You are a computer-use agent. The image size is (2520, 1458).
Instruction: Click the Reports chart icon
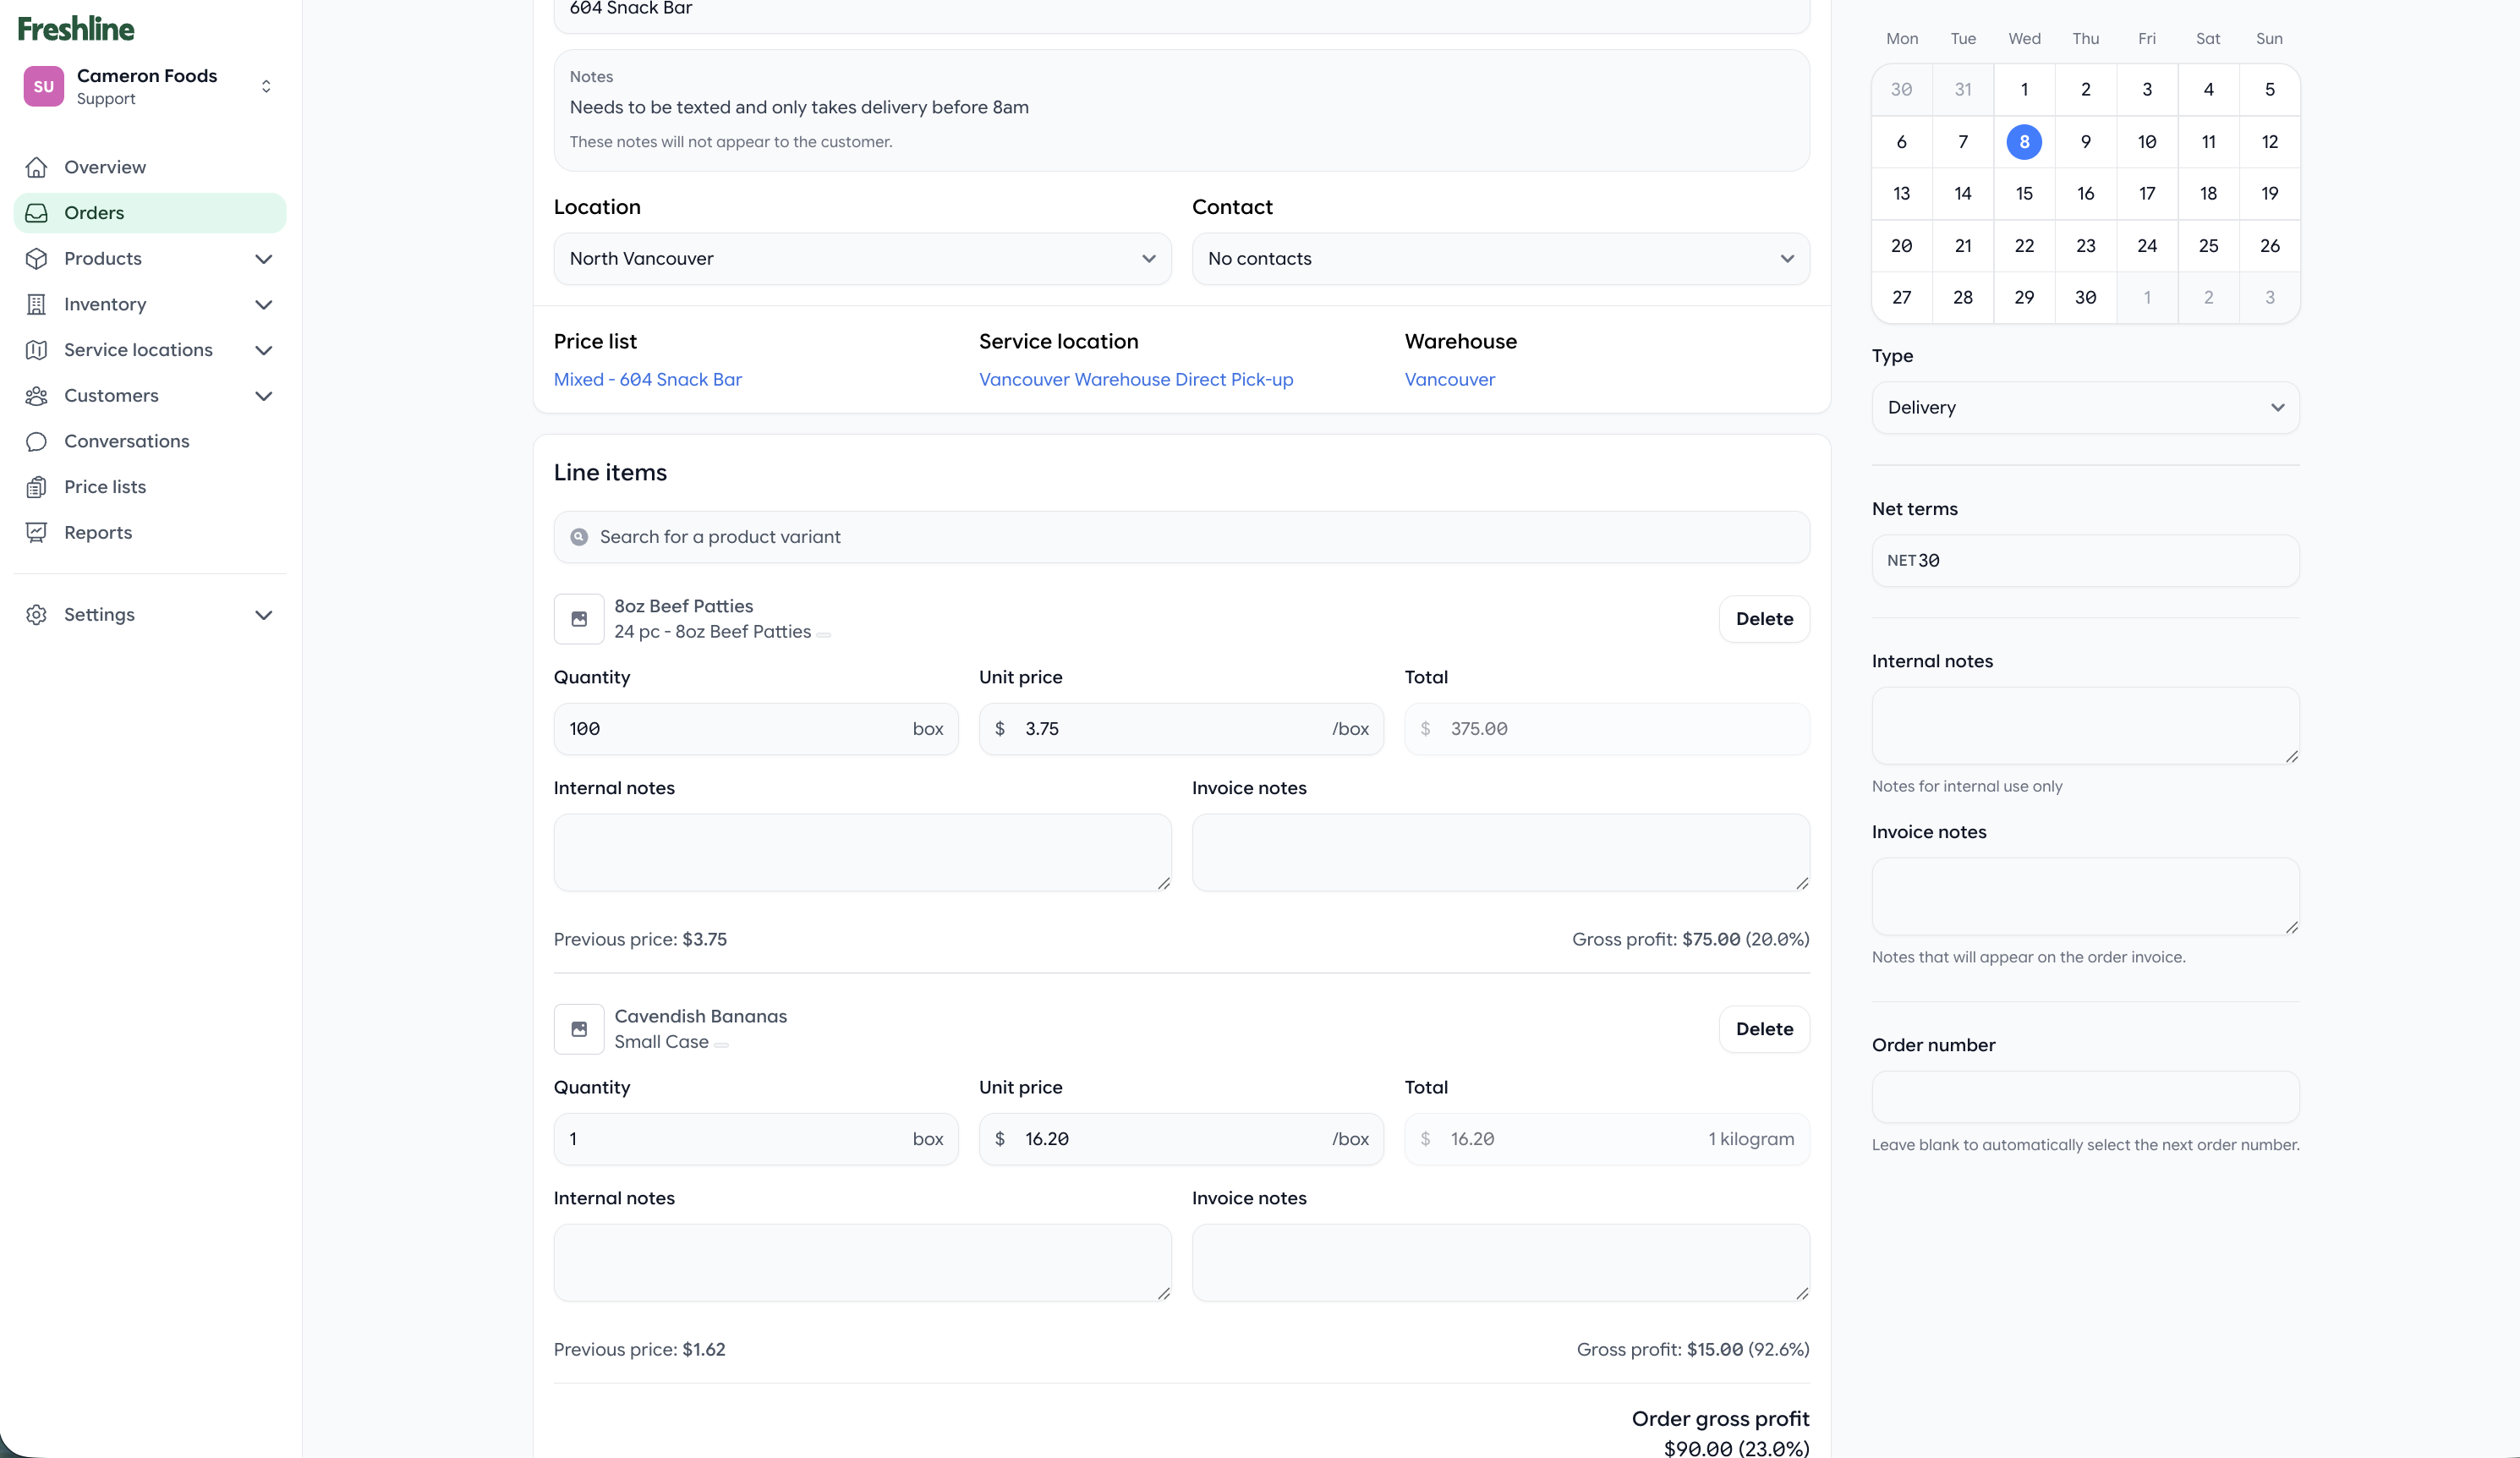tap(37, 532)
